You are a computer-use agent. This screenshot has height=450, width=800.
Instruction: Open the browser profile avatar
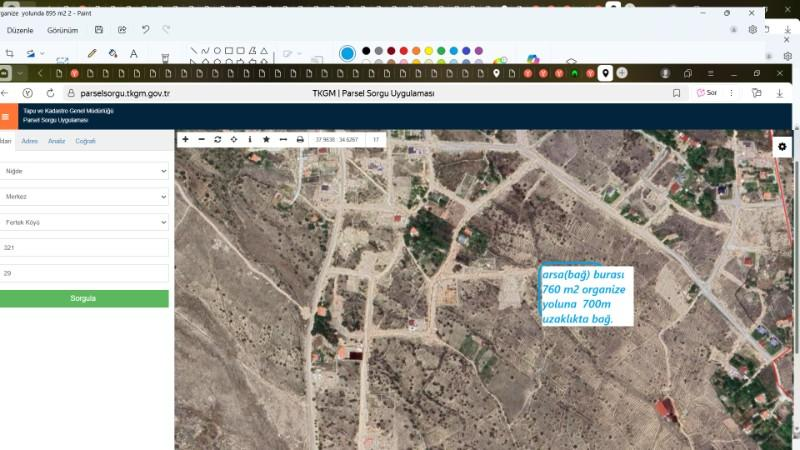point(665,73)
